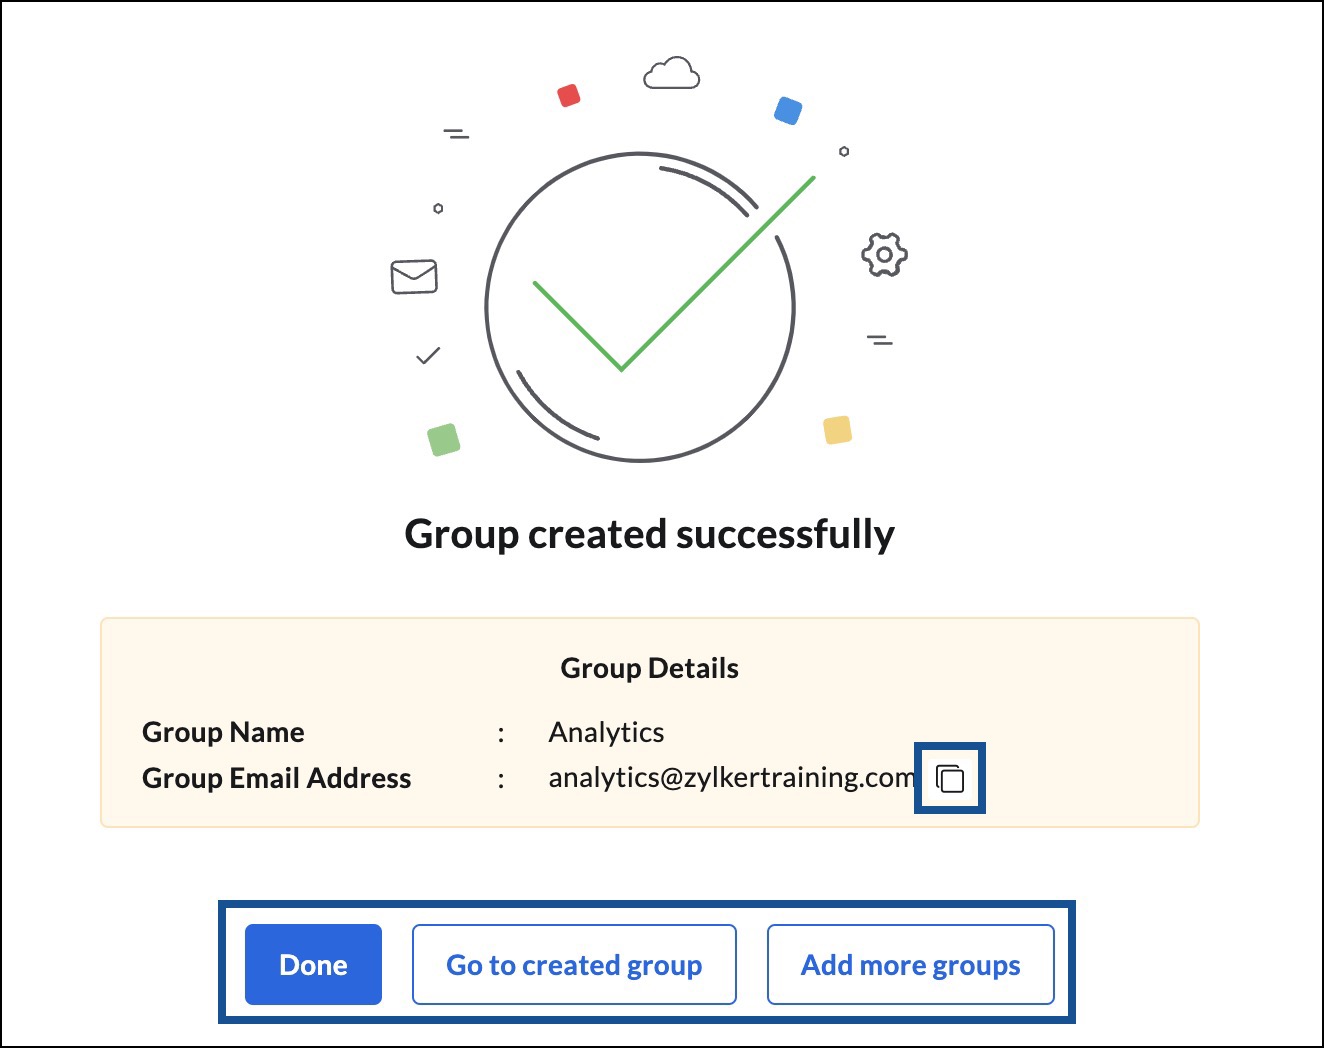
Task: Click the small hexagon near the gear
Action: click(844, 151)
